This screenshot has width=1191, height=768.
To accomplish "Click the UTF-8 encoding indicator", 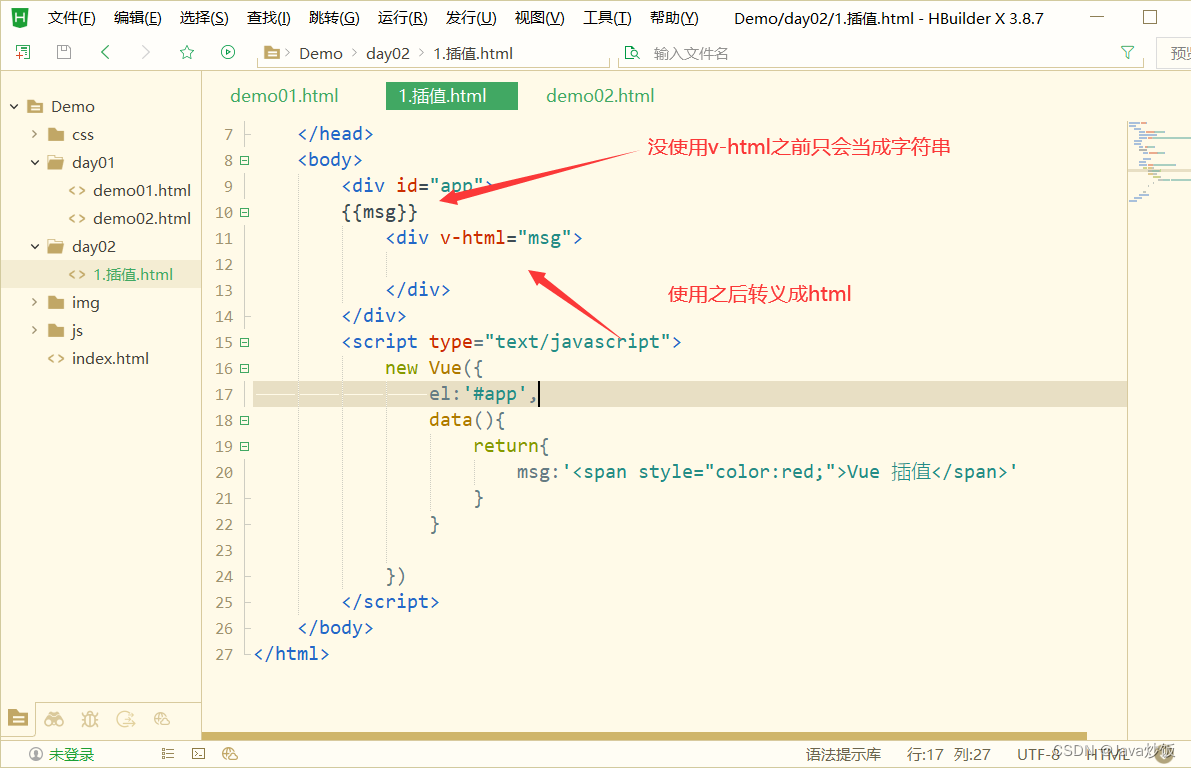I will tap(1038, 754).
